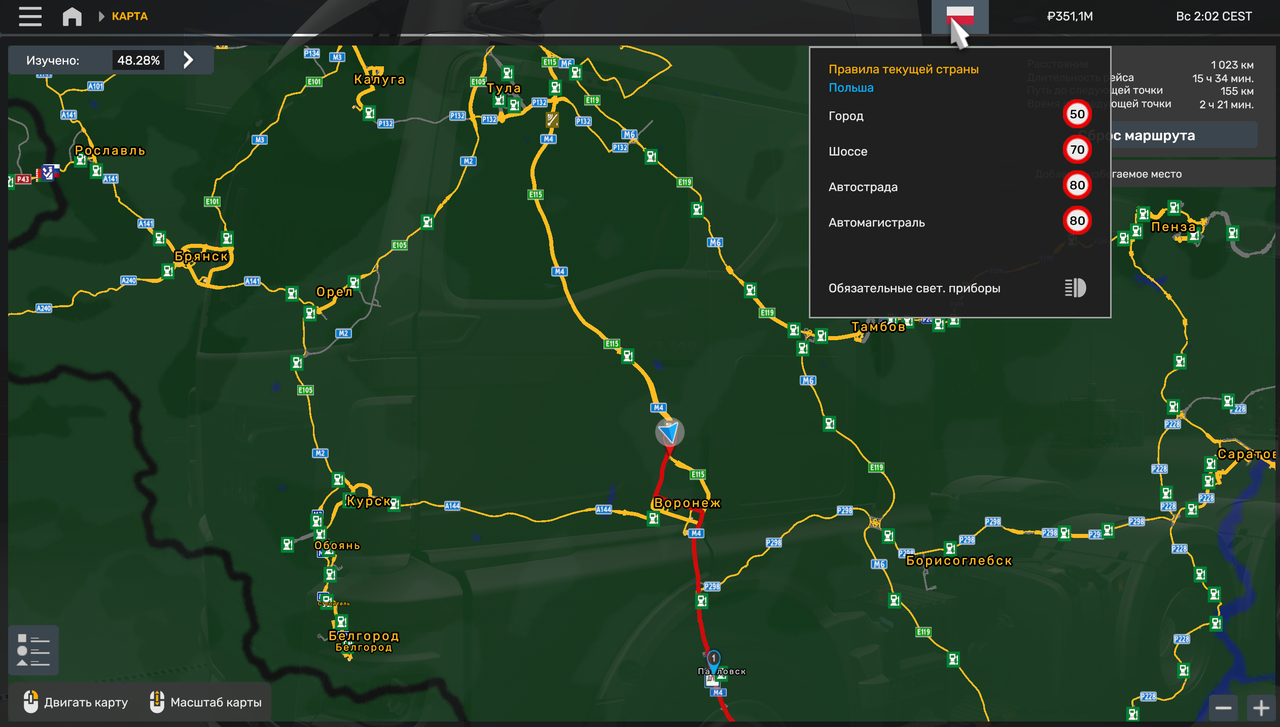
Task: Click the clock Вс 2:02 CEST
Action: click(1214, 16)
